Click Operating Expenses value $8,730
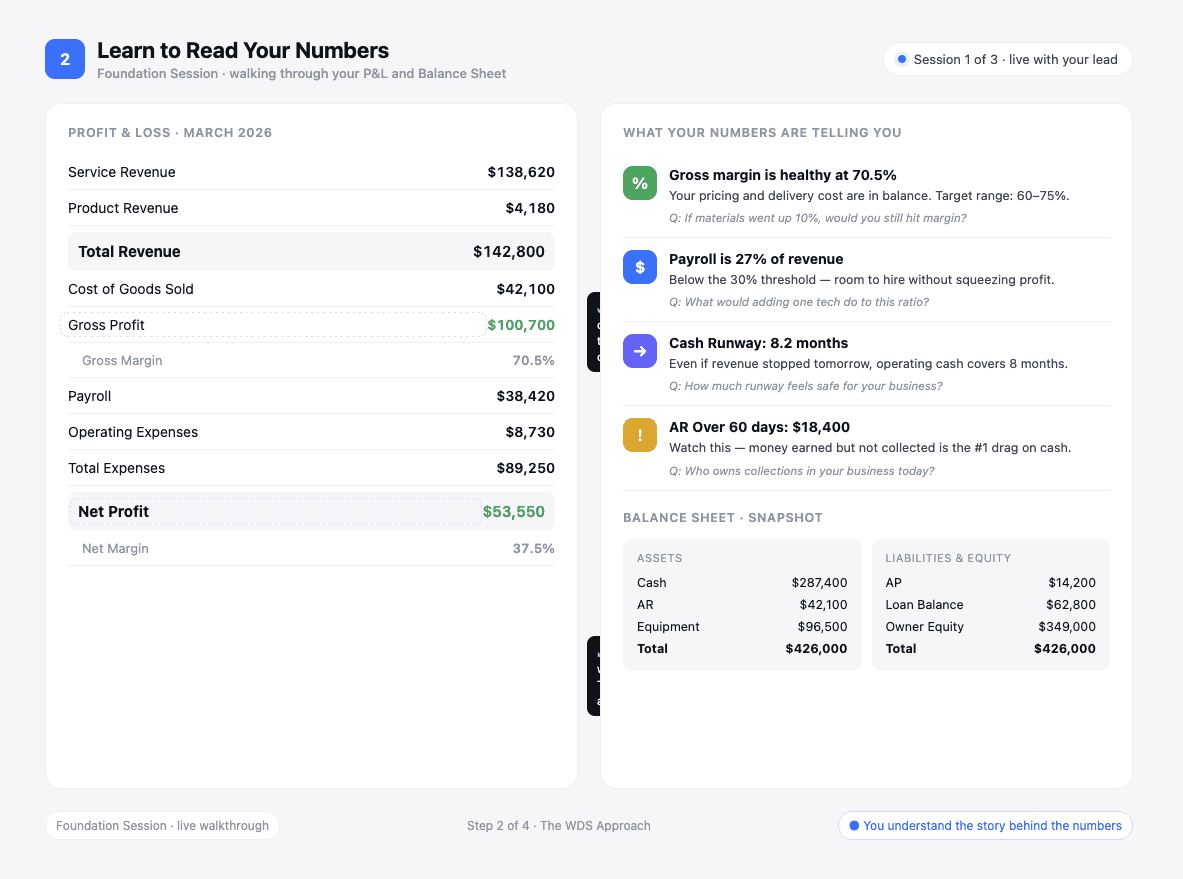 530,432
